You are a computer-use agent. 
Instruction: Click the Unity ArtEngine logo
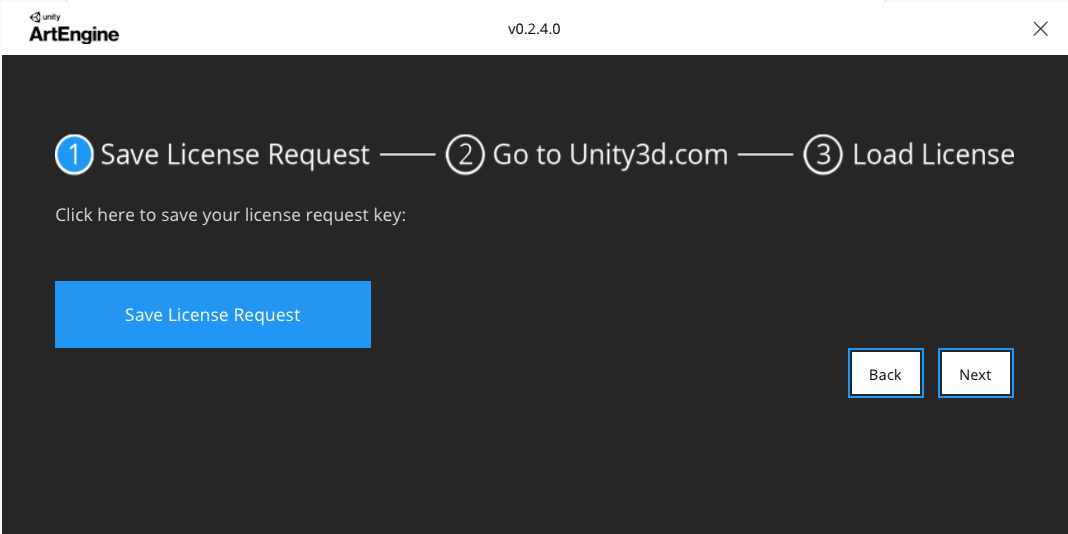(x=74, y=28)
